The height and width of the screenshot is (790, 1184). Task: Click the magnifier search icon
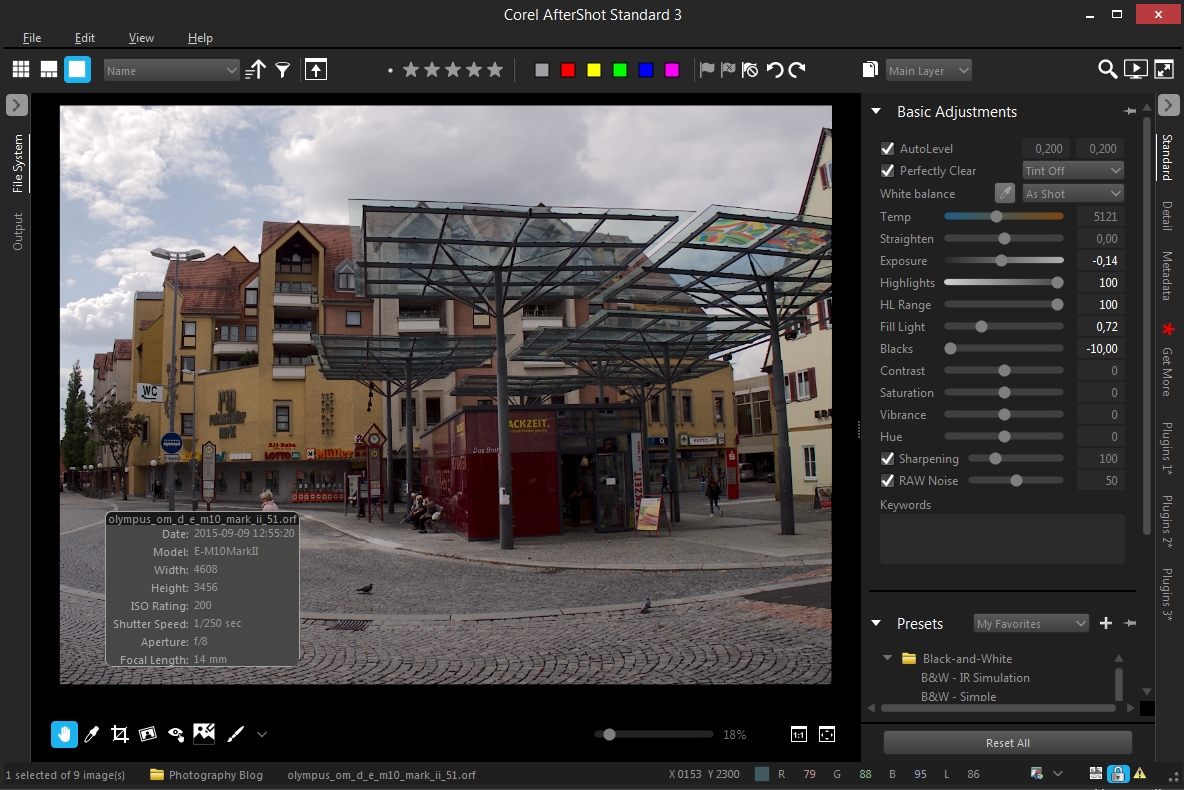1107,69
